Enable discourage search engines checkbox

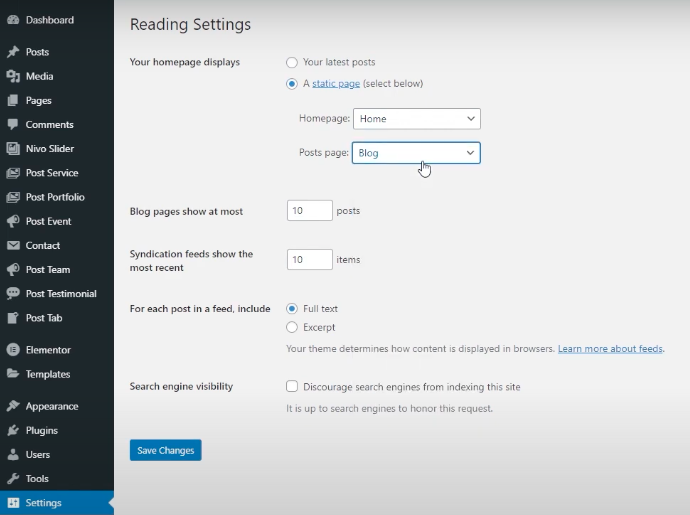pos(292,386)
